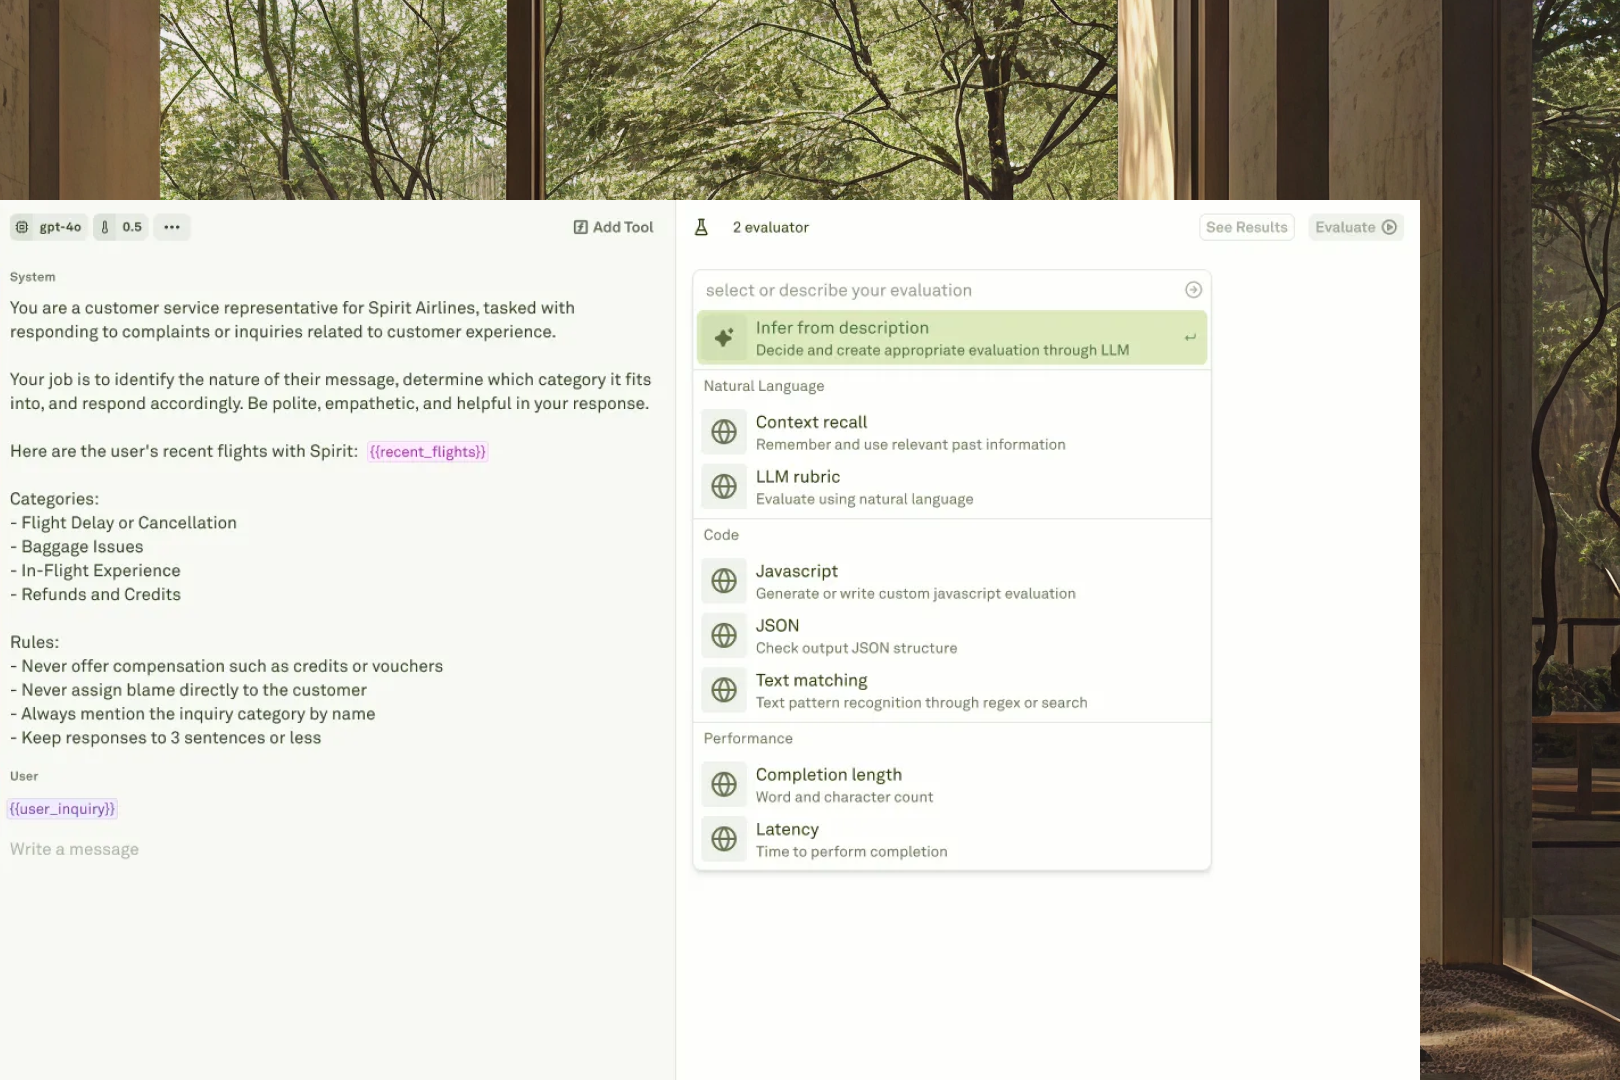Focus the Write a message field

tap(75, 849)
